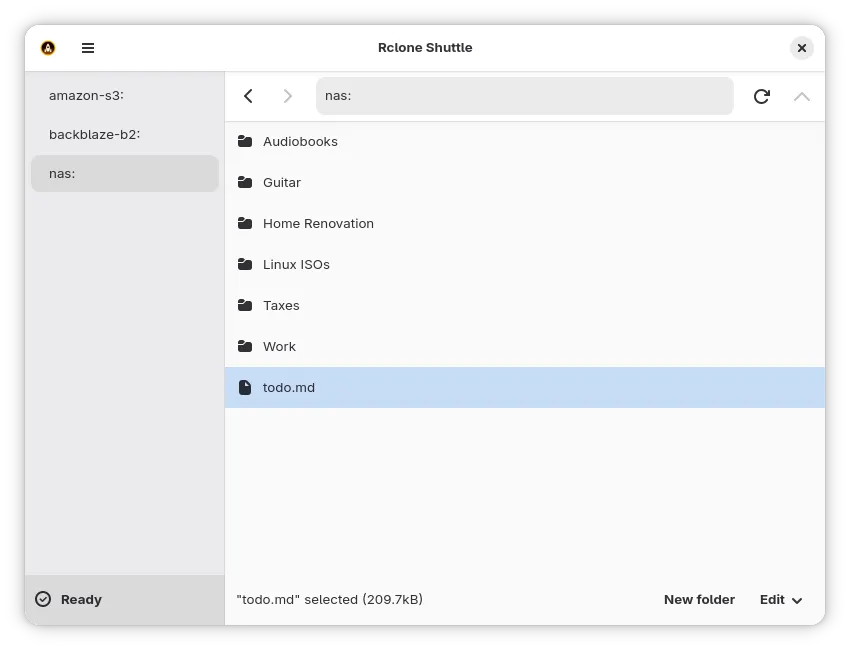Focus the path field showing nas:

(x=525, y=96)
